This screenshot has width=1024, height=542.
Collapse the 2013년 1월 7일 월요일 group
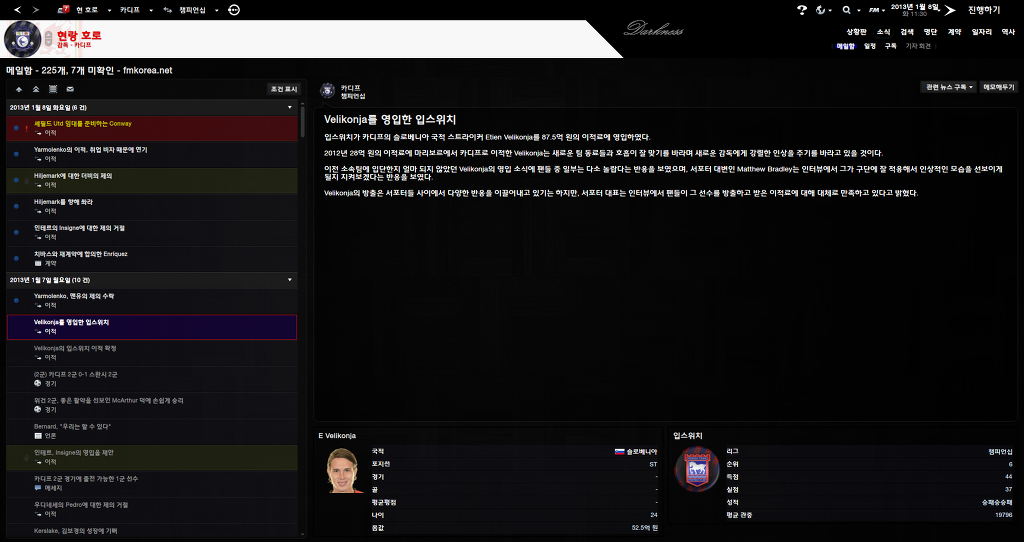[290, 279]
